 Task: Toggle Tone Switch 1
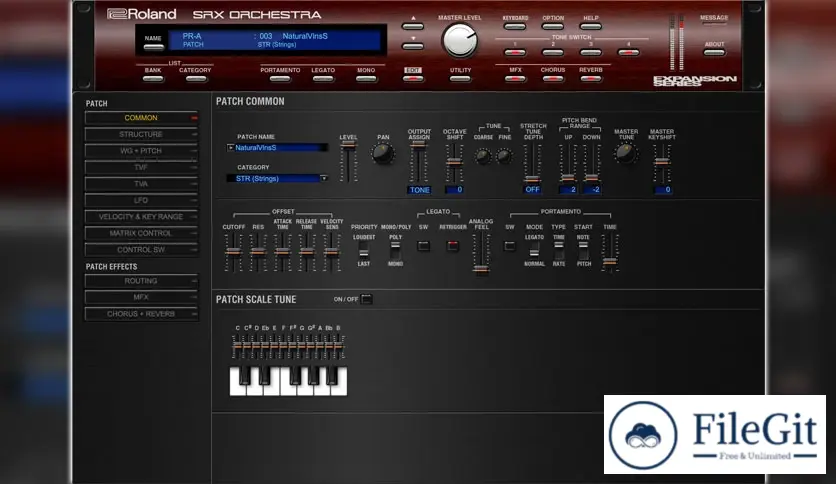point(515,52)
